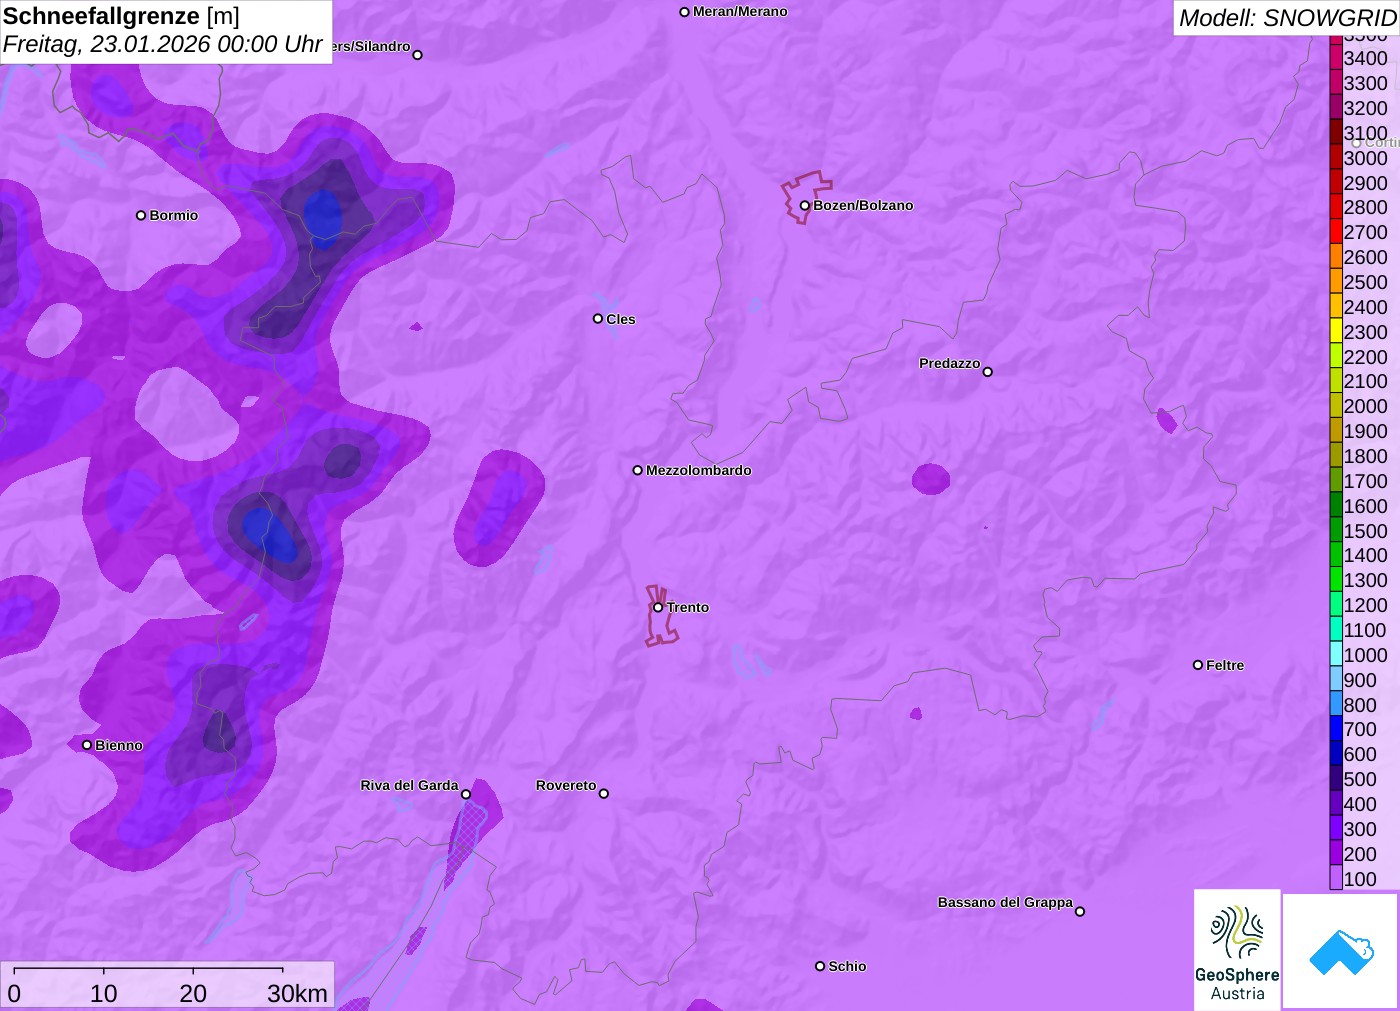Screen dimensions: 1400x1011
Task: Click the GeoSphere Austria logo
Action: click(1237, 950)
